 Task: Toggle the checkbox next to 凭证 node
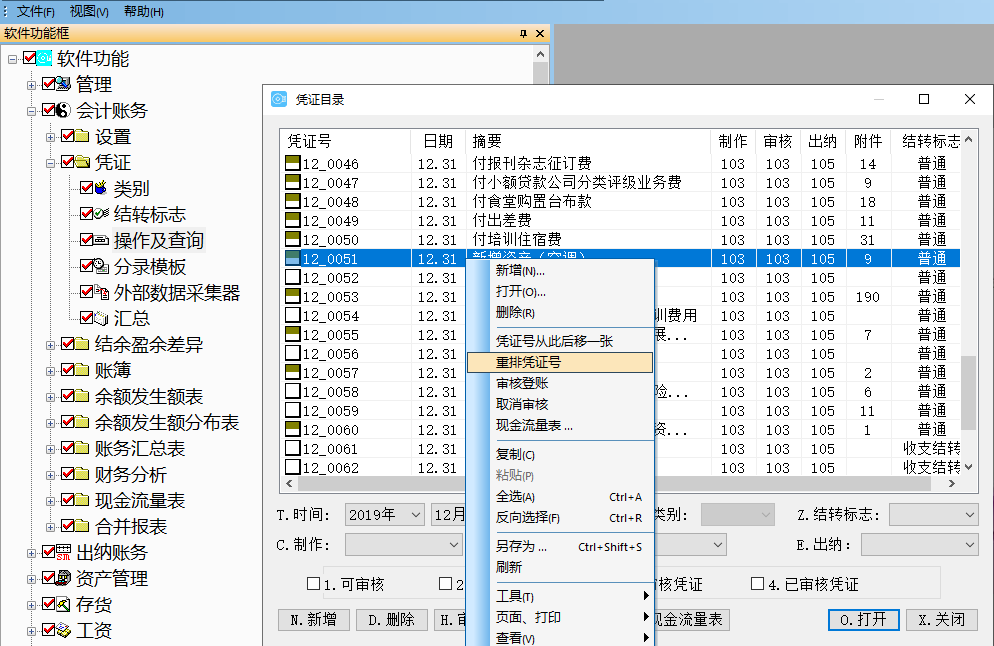67,162
